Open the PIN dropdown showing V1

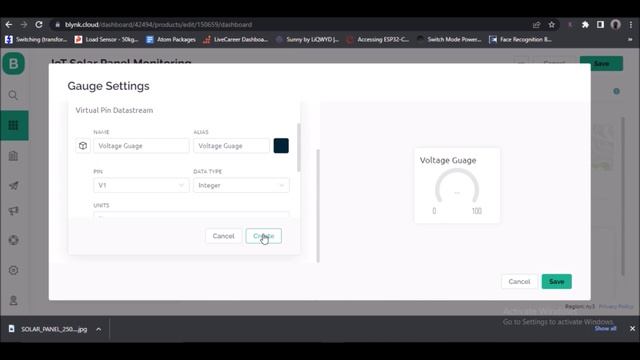(141, 185)
